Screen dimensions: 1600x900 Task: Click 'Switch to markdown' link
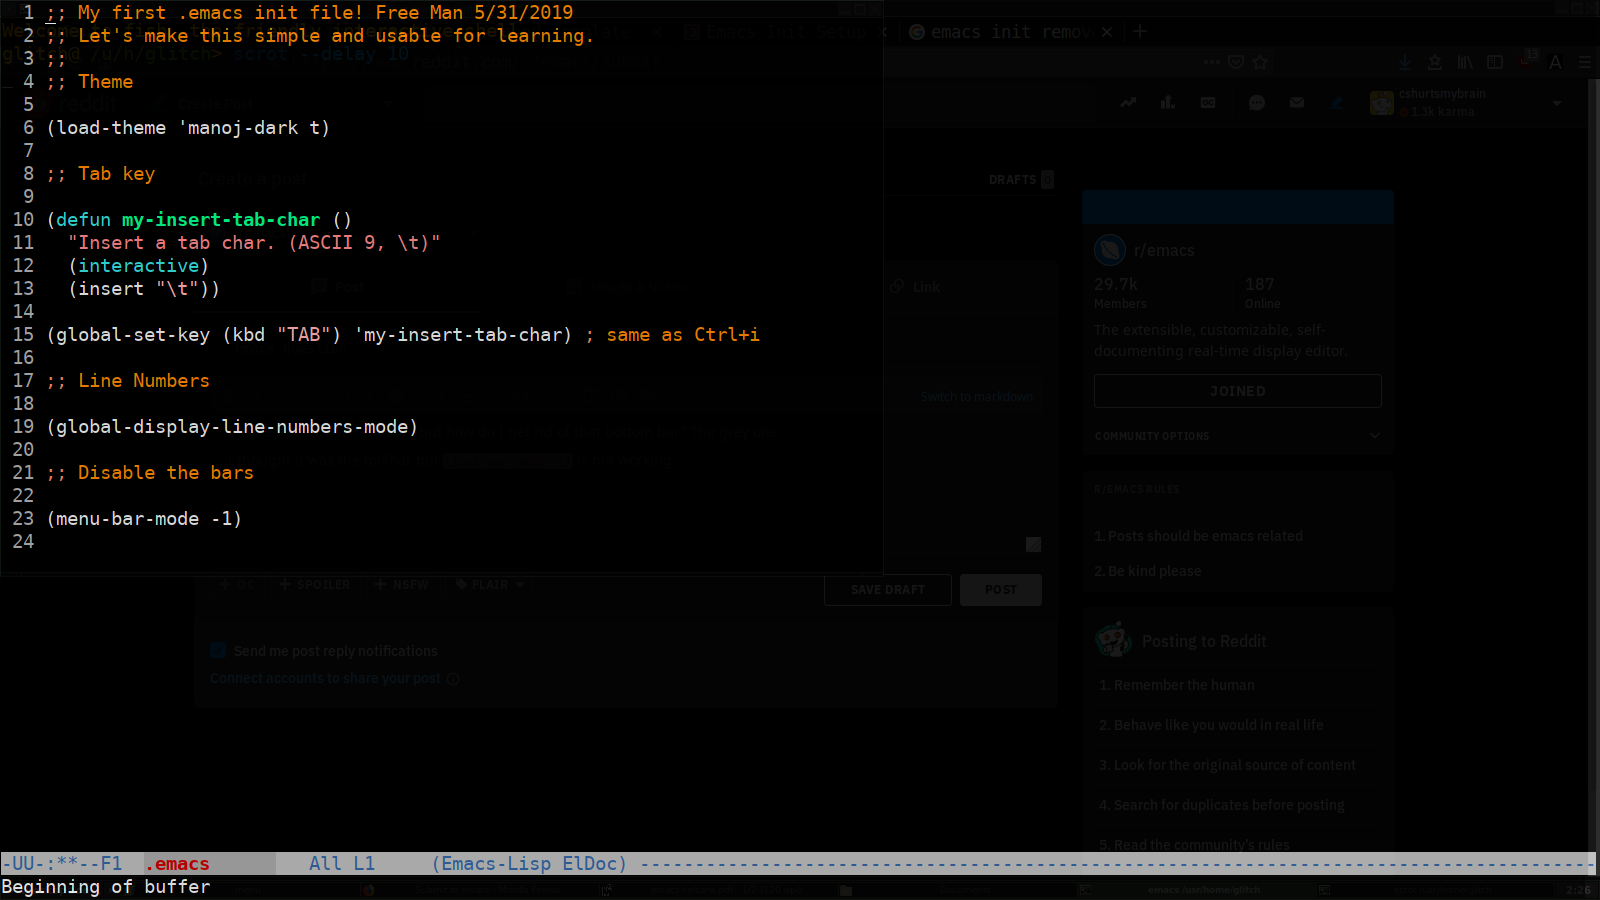tap(977, 397)
